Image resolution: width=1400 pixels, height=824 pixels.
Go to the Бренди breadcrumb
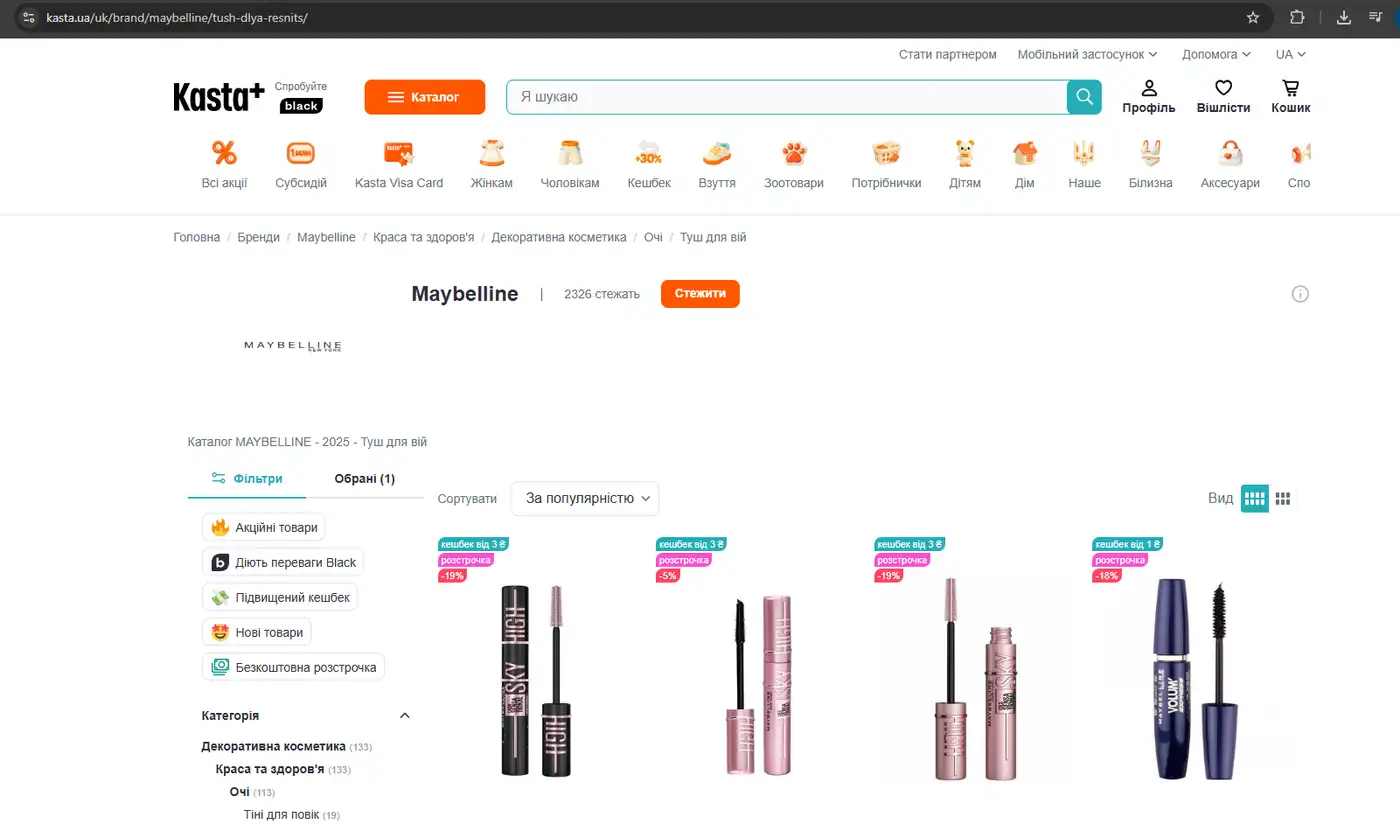click(x=259, y=237)
